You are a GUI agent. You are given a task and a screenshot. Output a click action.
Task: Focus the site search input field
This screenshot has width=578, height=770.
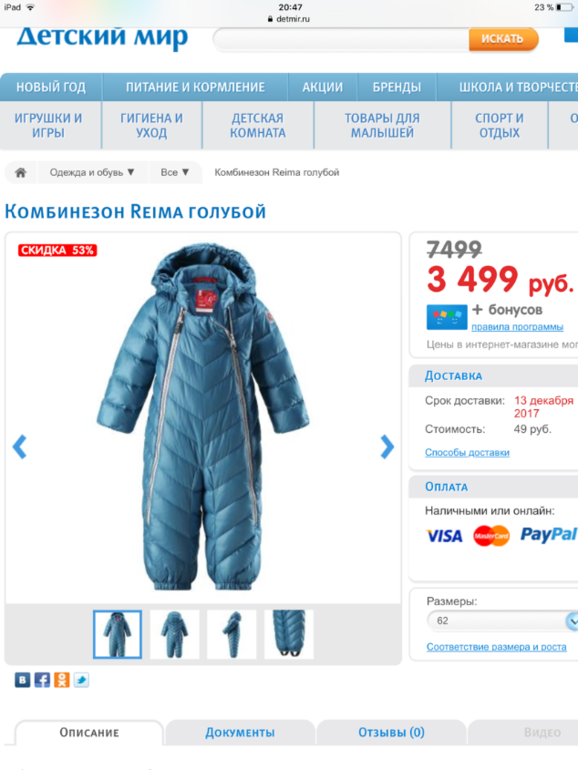[x=341, y=39]
